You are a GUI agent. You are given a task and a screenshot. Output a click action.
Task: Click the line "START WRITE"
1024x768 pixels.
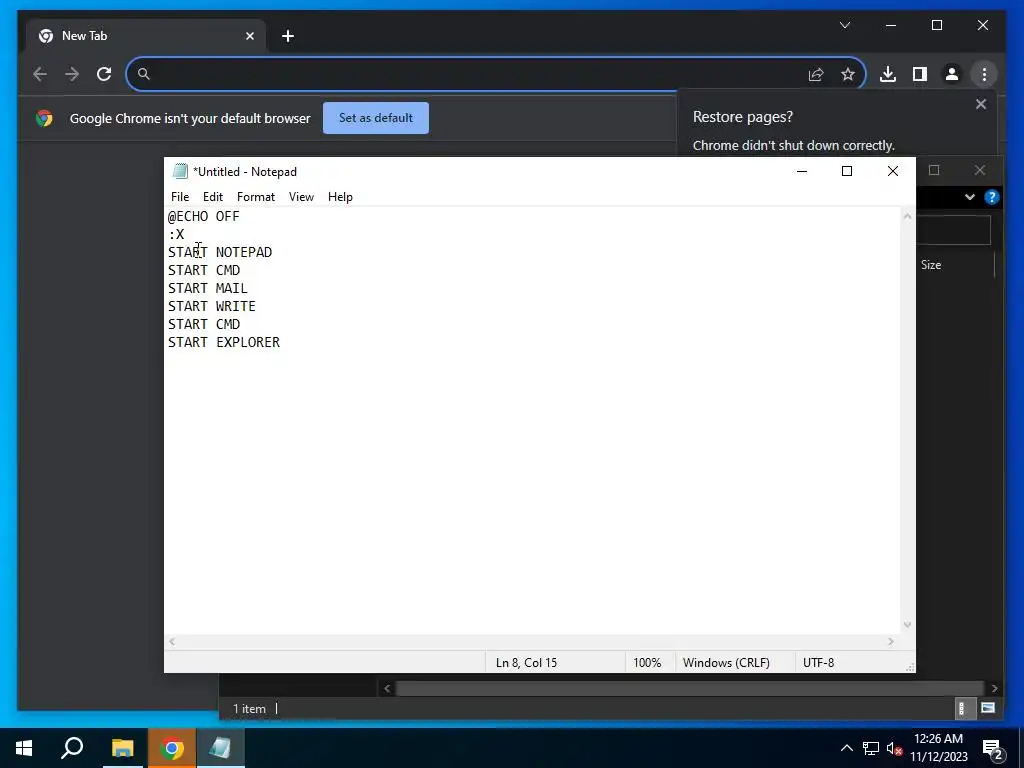(x=212, y=306)
